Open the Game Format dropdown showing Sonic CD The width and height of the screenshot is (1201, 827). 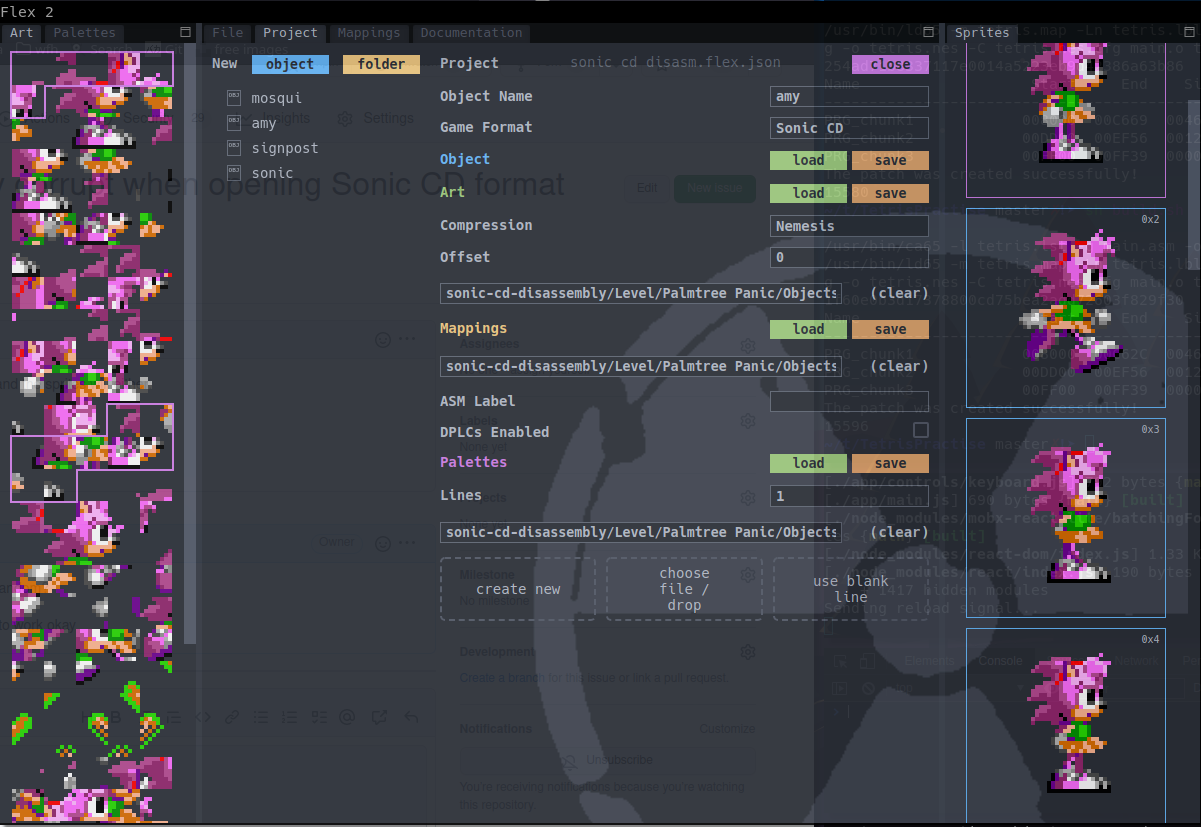(x=849, y=128)
